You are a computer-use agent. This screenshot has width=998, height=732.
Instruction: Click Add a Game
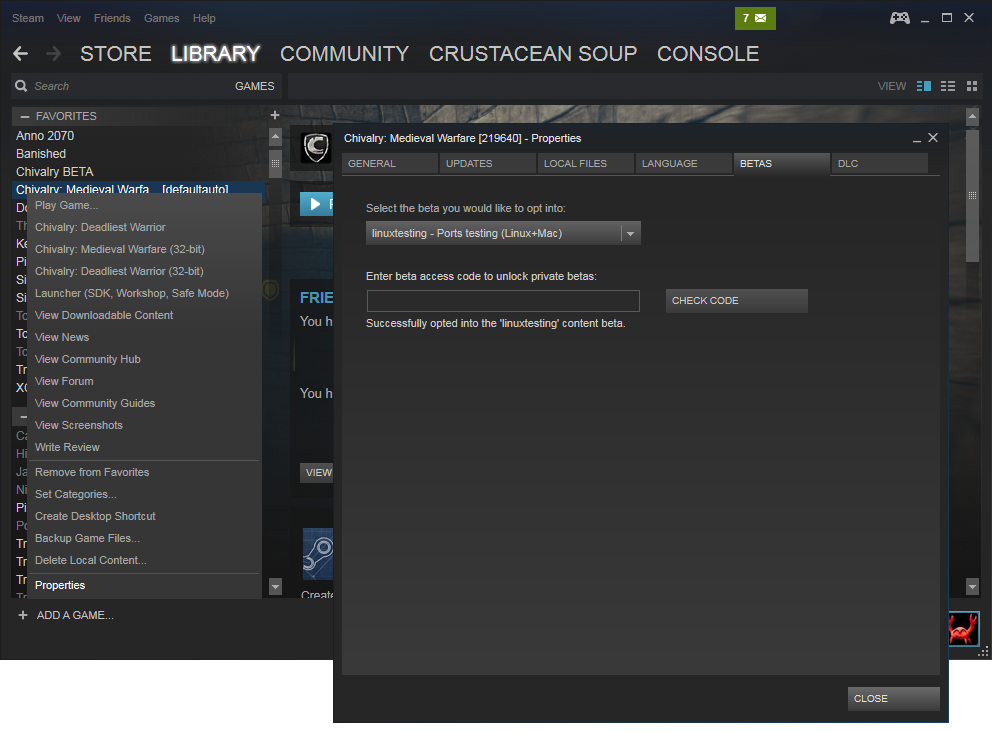click(75, 616)
